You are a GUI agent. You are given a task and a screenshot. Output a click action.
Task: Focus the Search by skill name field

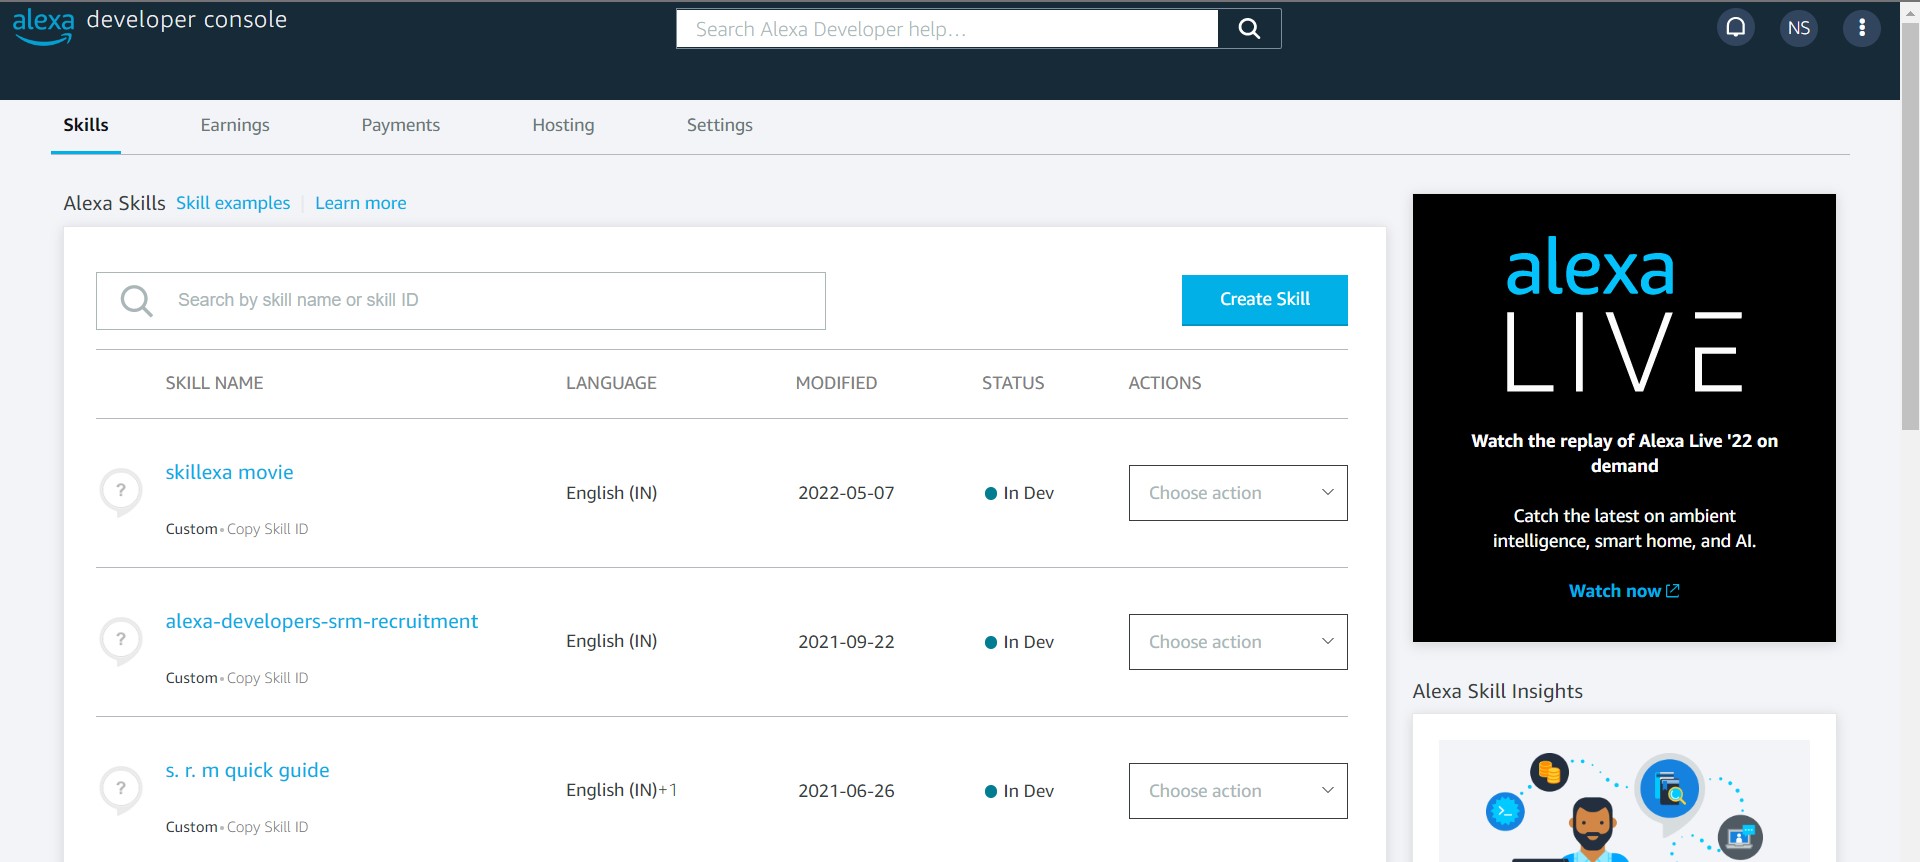coord(461,301)
